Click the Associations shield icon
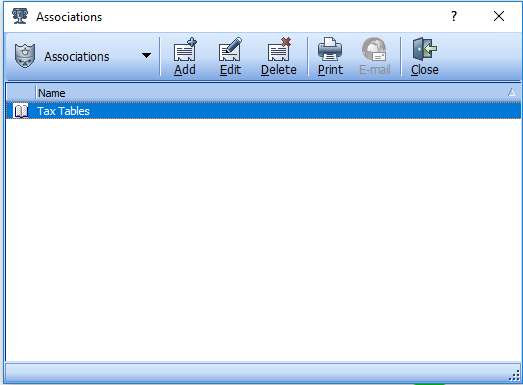This screenshot has width=523, height=385. point(25,56)
